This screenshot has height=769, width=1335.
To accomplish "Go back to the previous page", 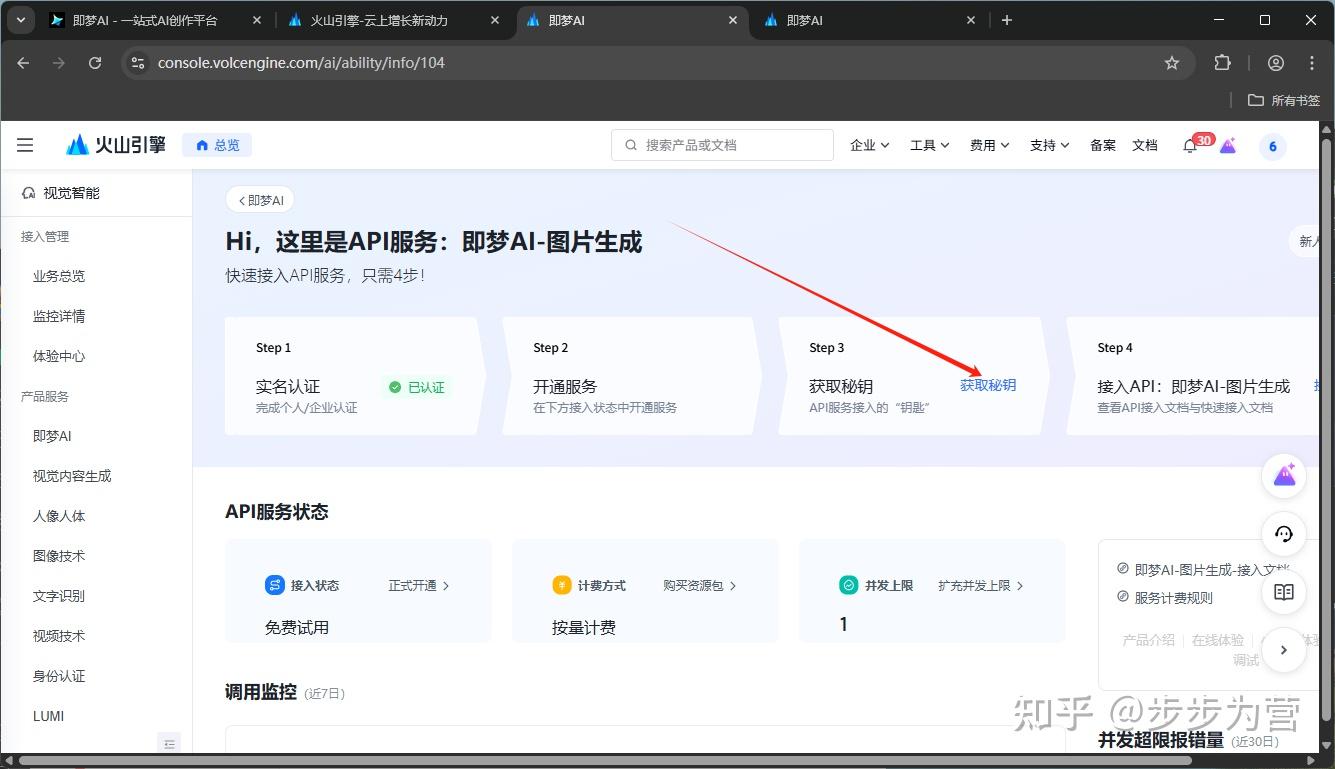I will pos(23,63).
